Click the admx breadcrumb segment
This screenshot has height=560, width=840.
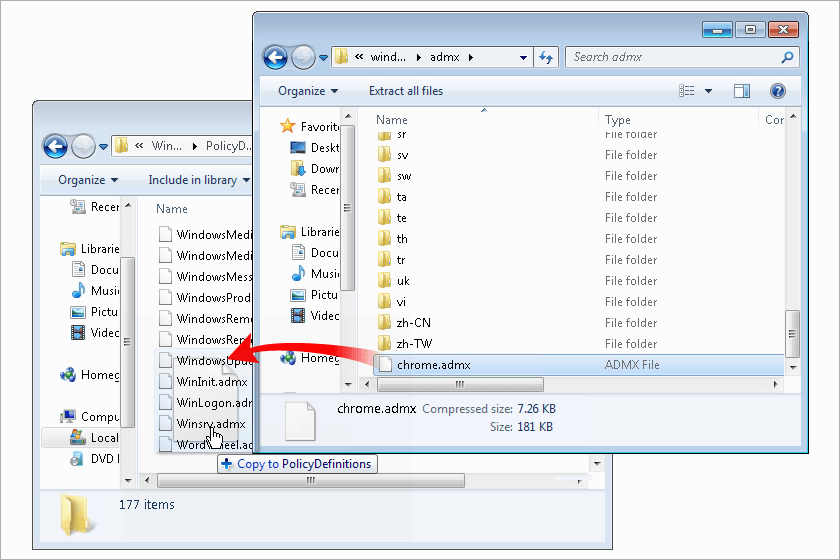coord(445,57)
